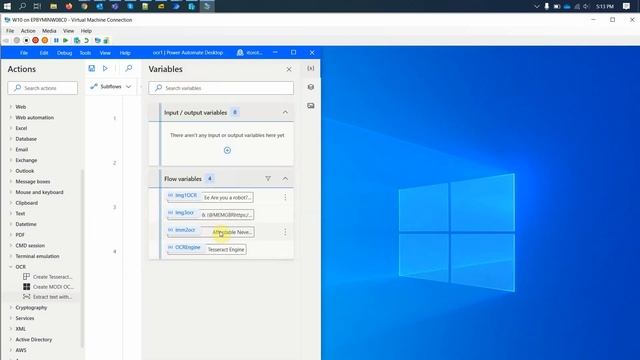Click the 'Are you a robot?' value of Img1OCR
The image size is (640, 360).
click(227, 198)
